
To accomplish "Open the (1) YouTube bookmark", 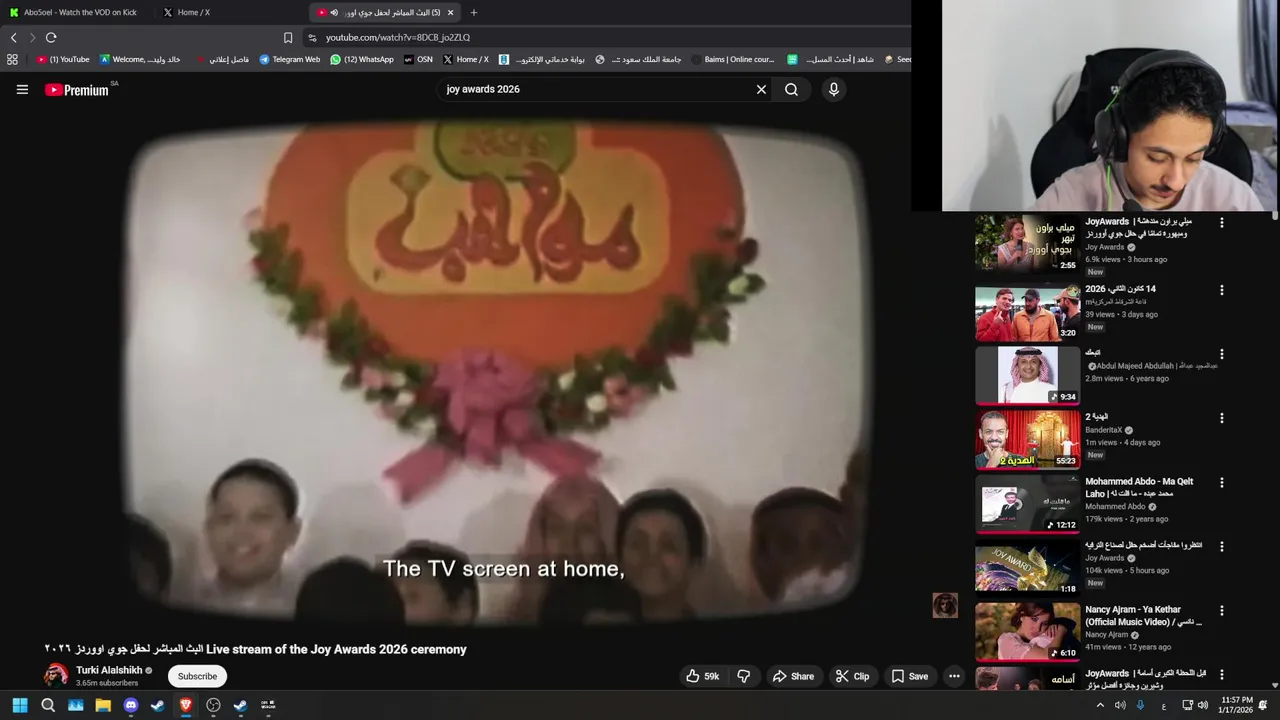I will coord(63,59).
